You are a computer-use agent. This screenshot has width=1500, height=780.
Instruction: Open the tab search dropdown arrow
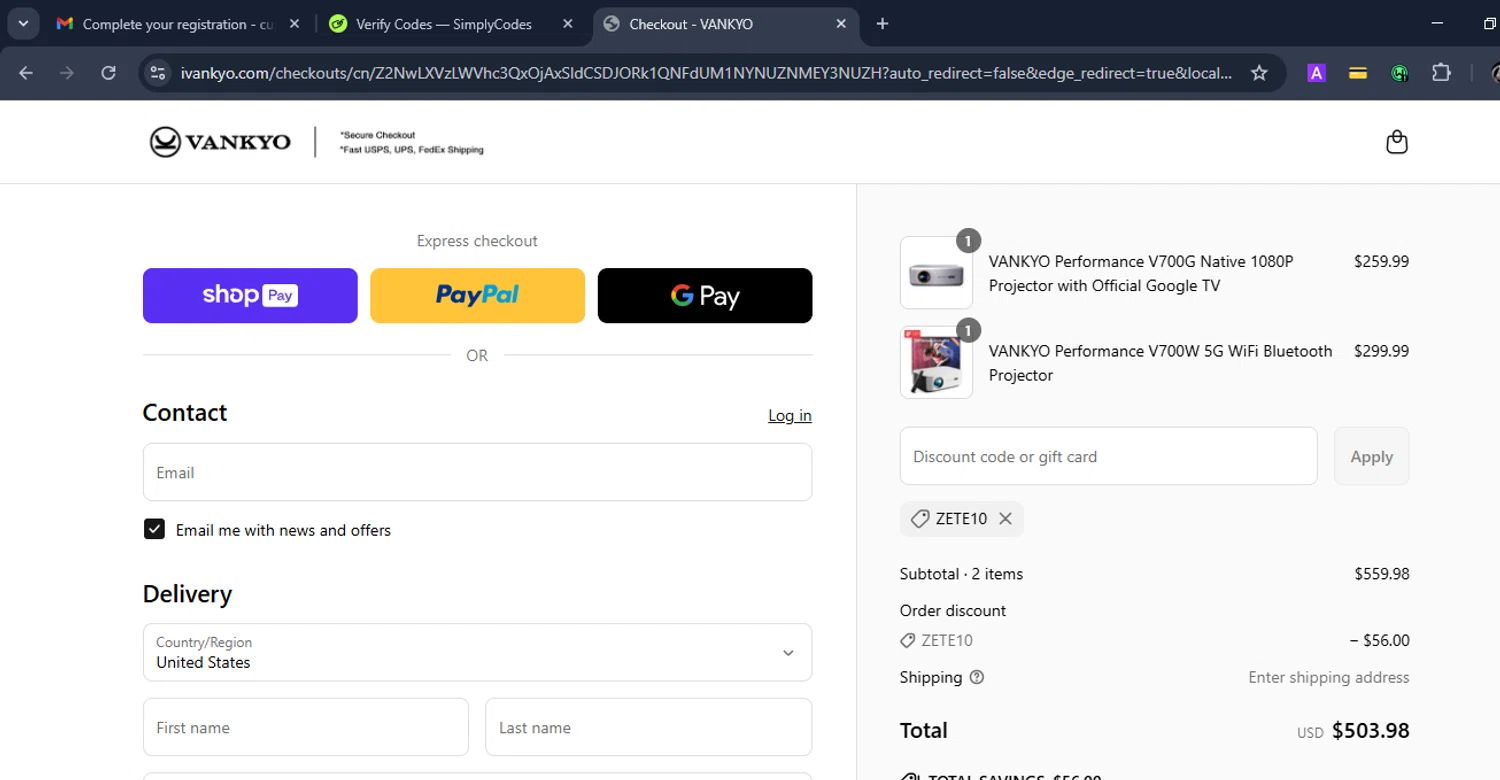23,24
